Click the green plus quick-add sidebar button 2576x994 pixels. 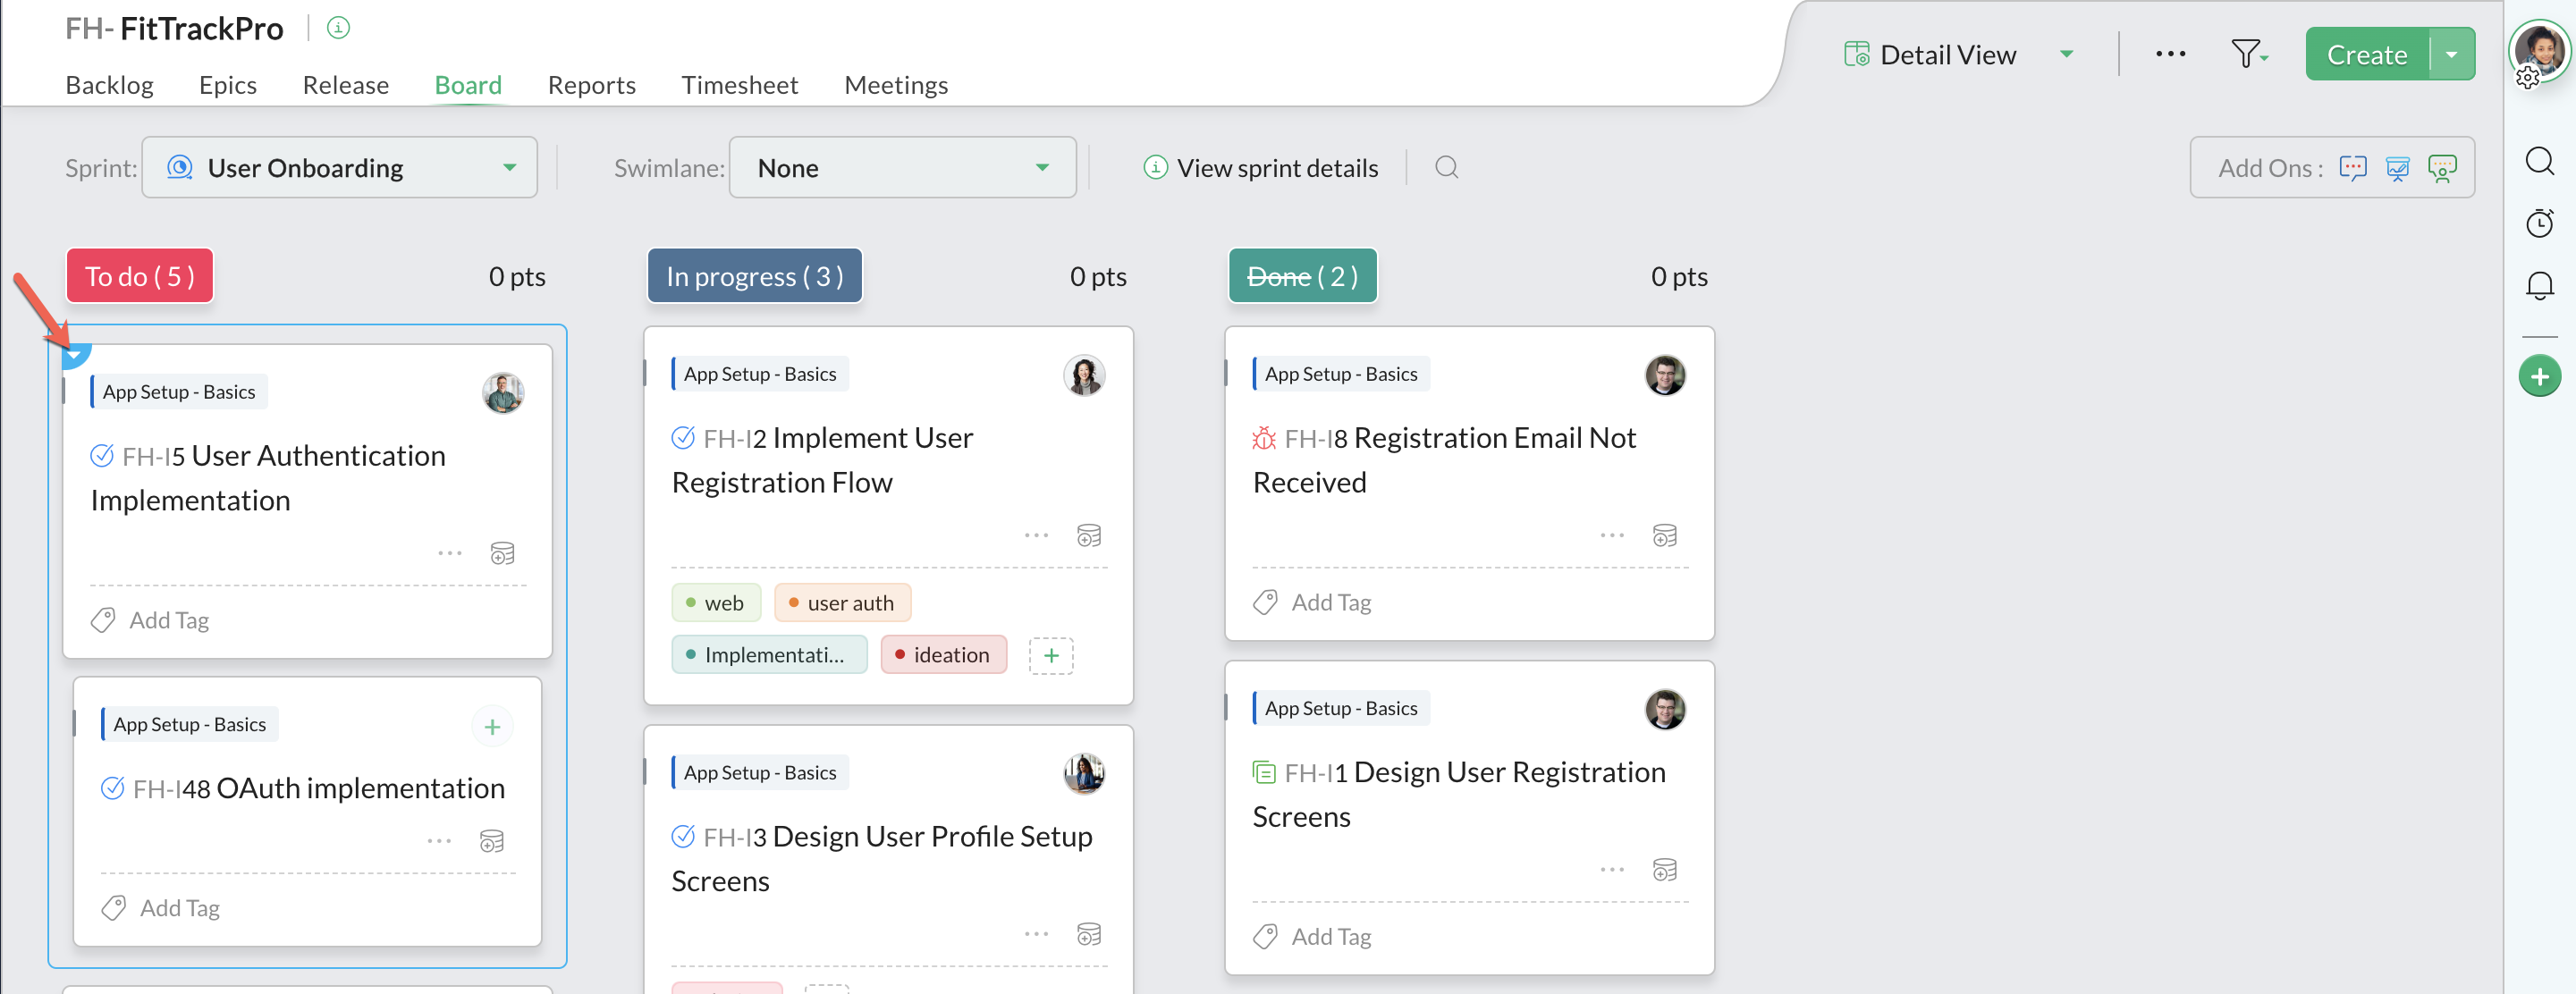pyautogui.click(x=2539, y=377)
